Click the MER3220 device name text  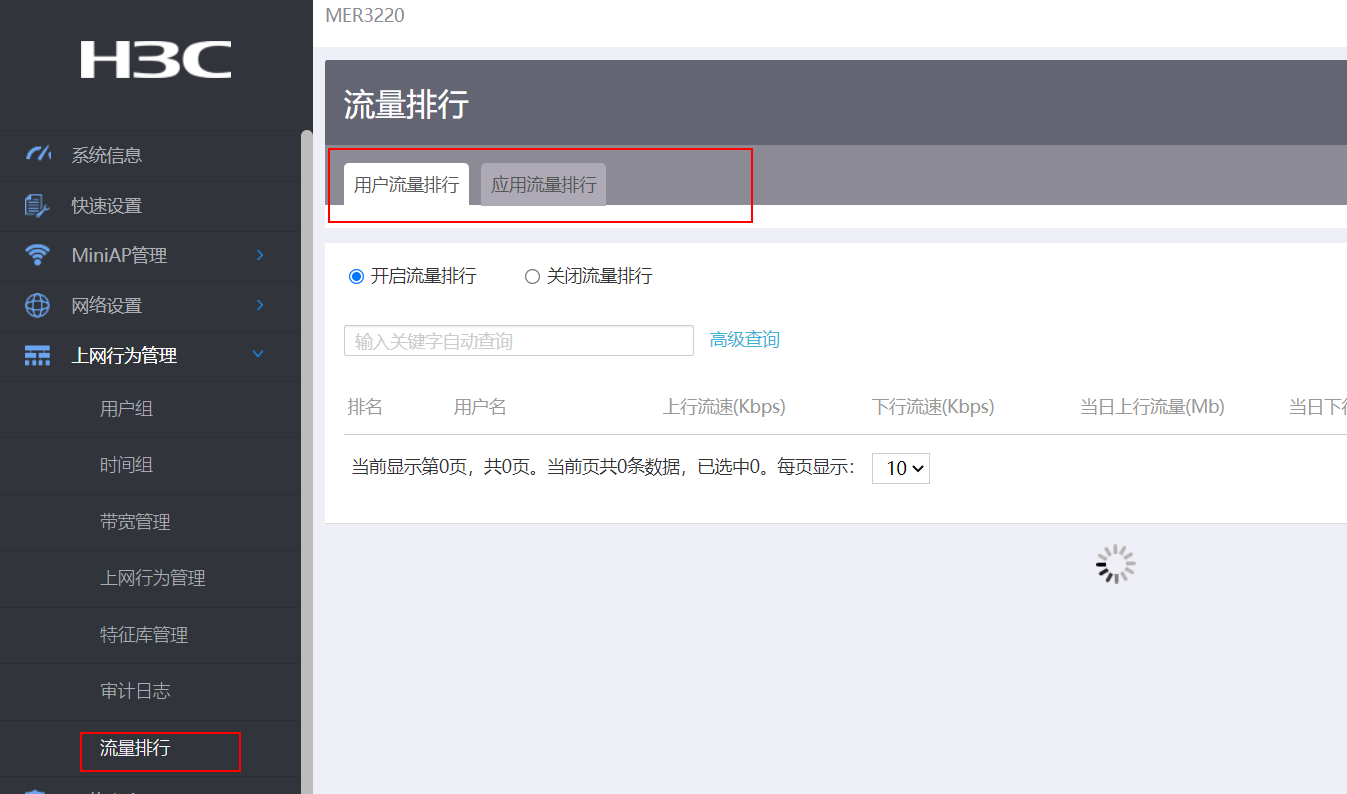tap(365, 15)
